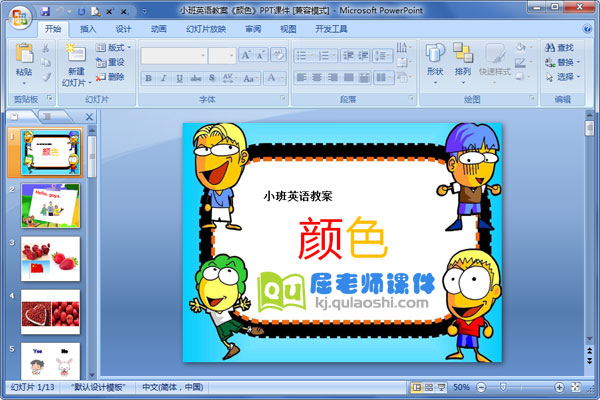Viewport: 600px width, 400px height.
Task: Close the slides thumbnail pane
Action: tap(89, 117)
